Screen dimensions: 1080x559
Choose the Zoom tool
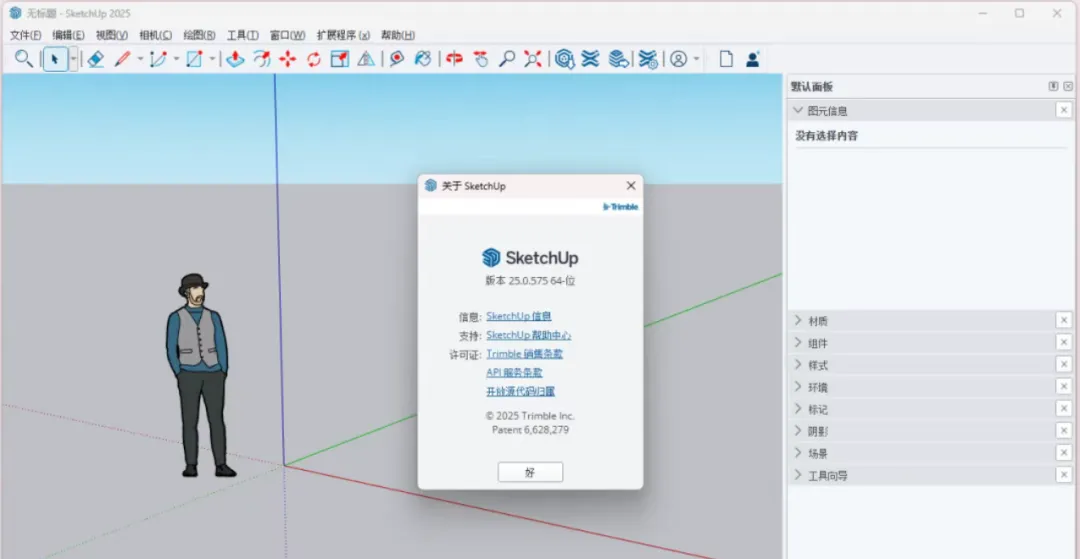(x=507, y=59)
